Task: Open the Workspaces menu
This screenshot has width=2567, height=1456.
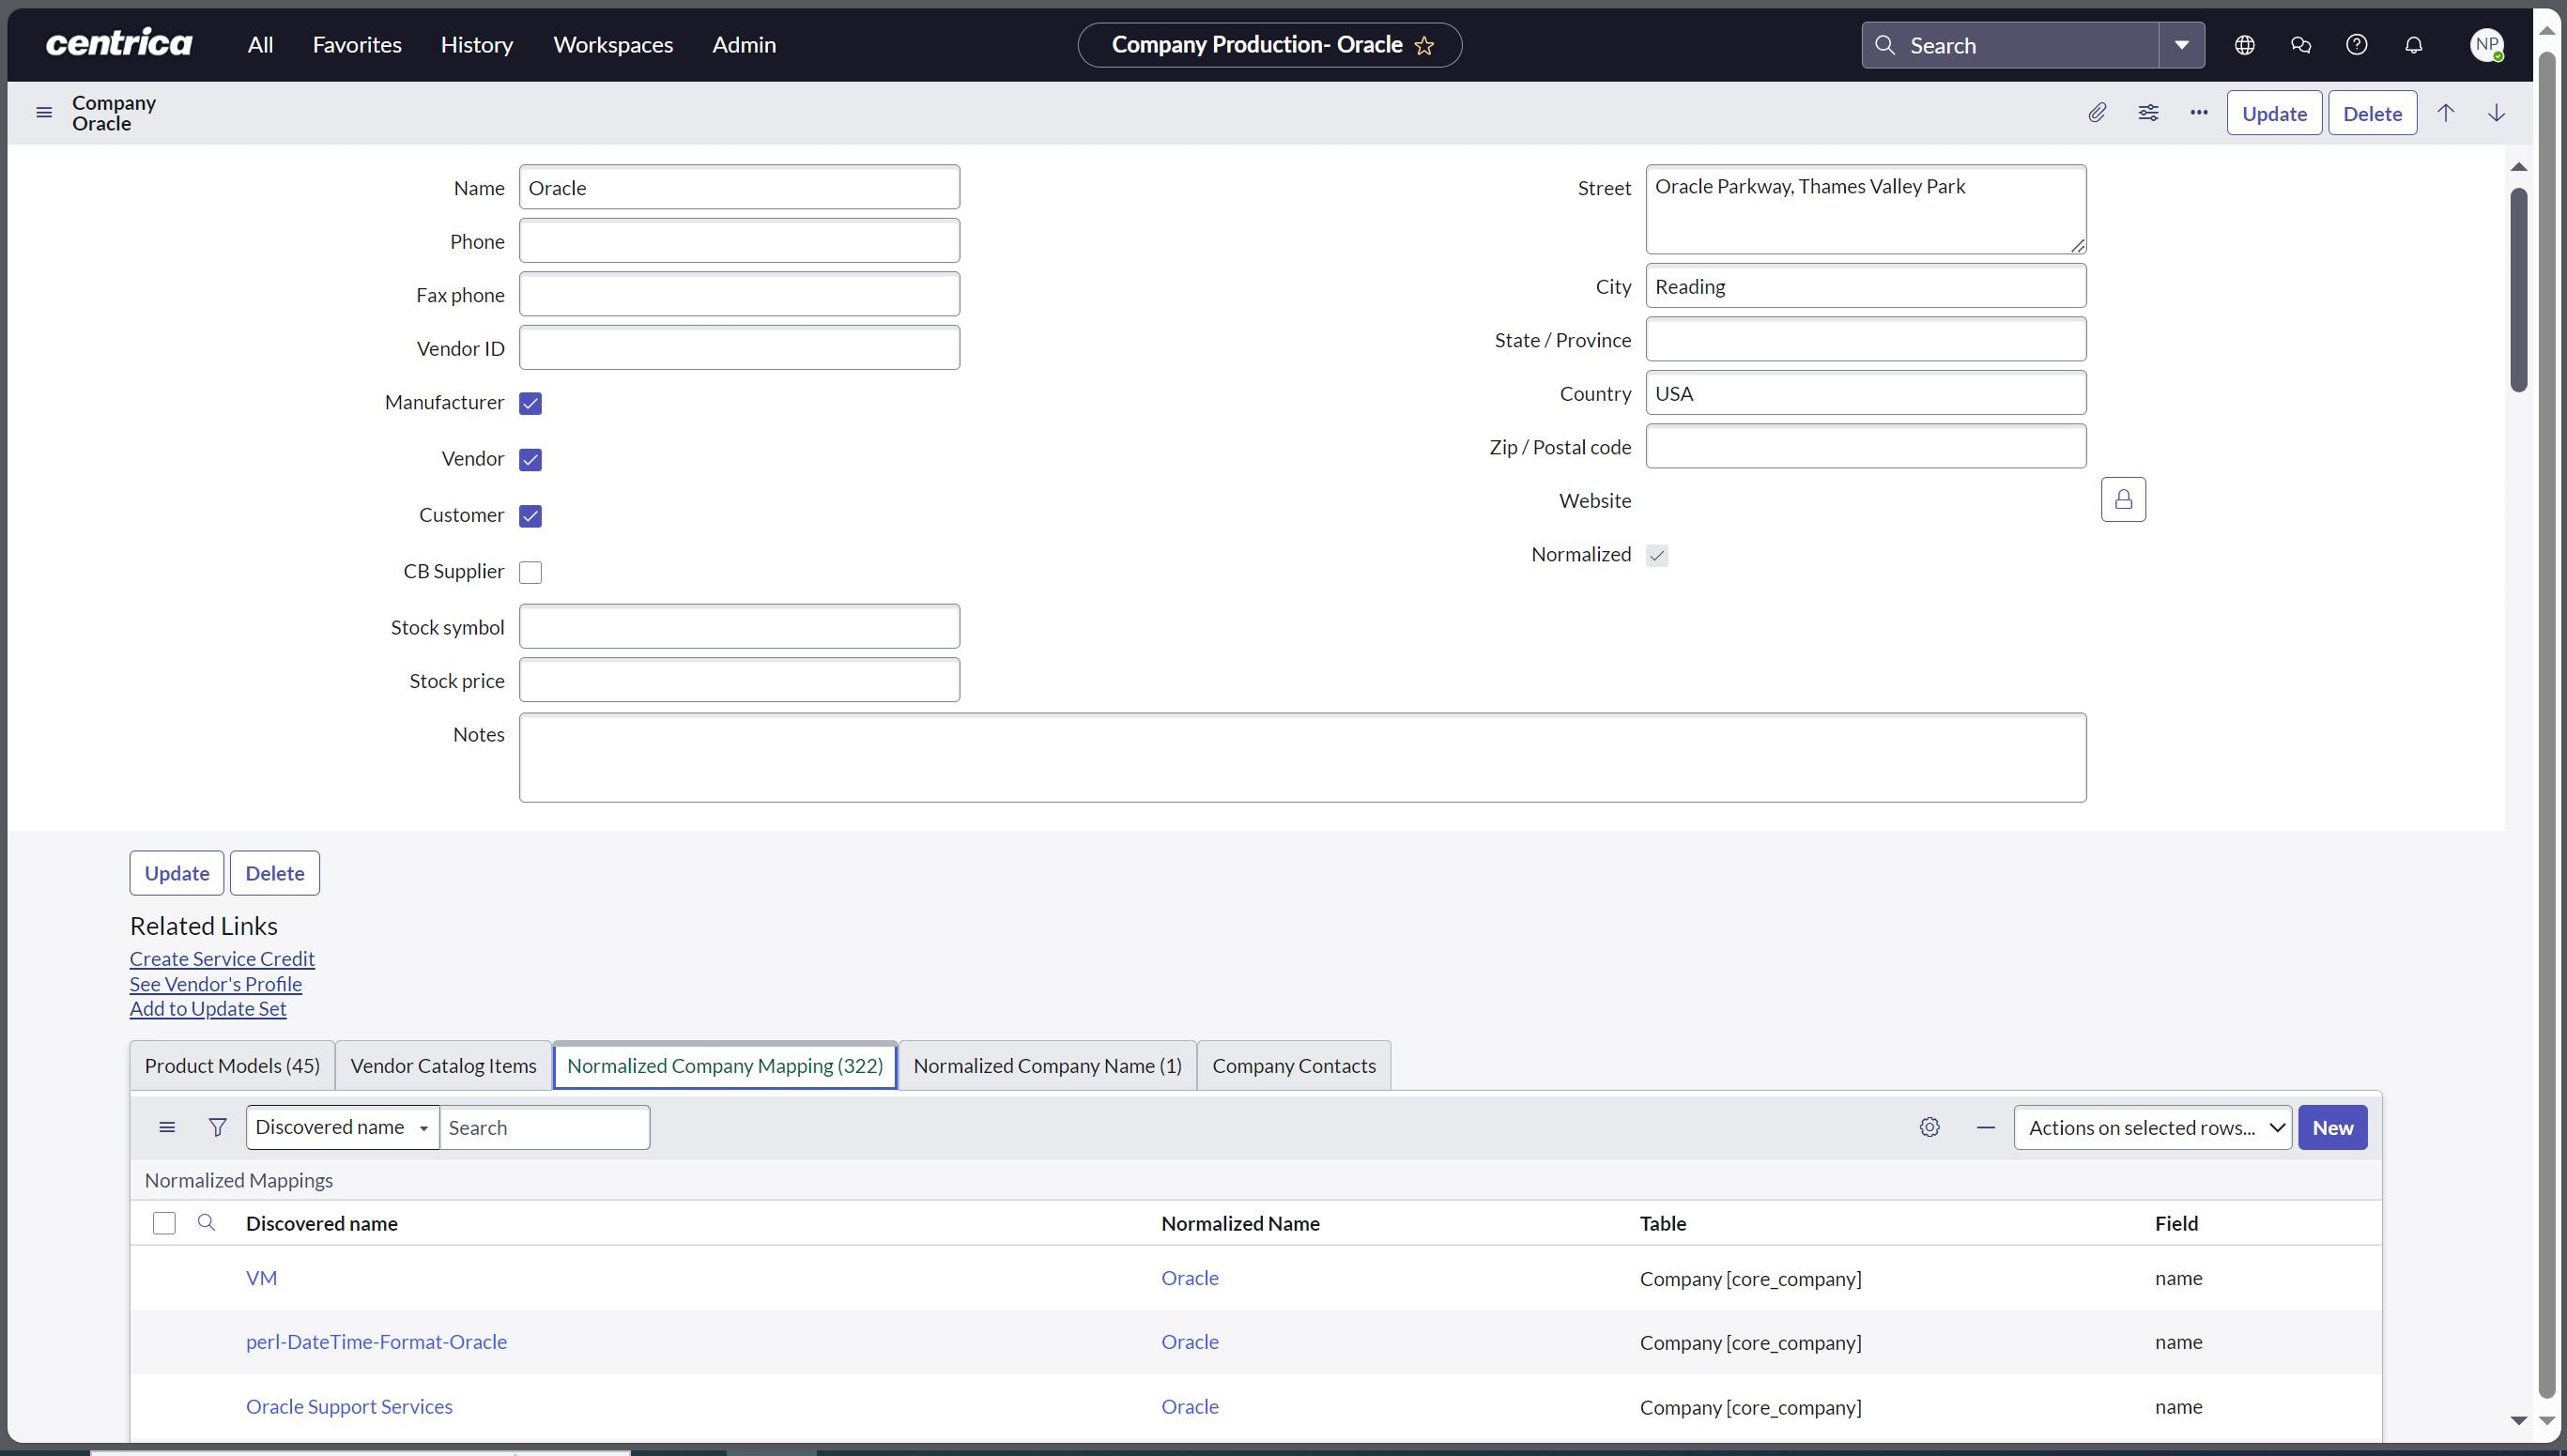Action: pos(613,44)
